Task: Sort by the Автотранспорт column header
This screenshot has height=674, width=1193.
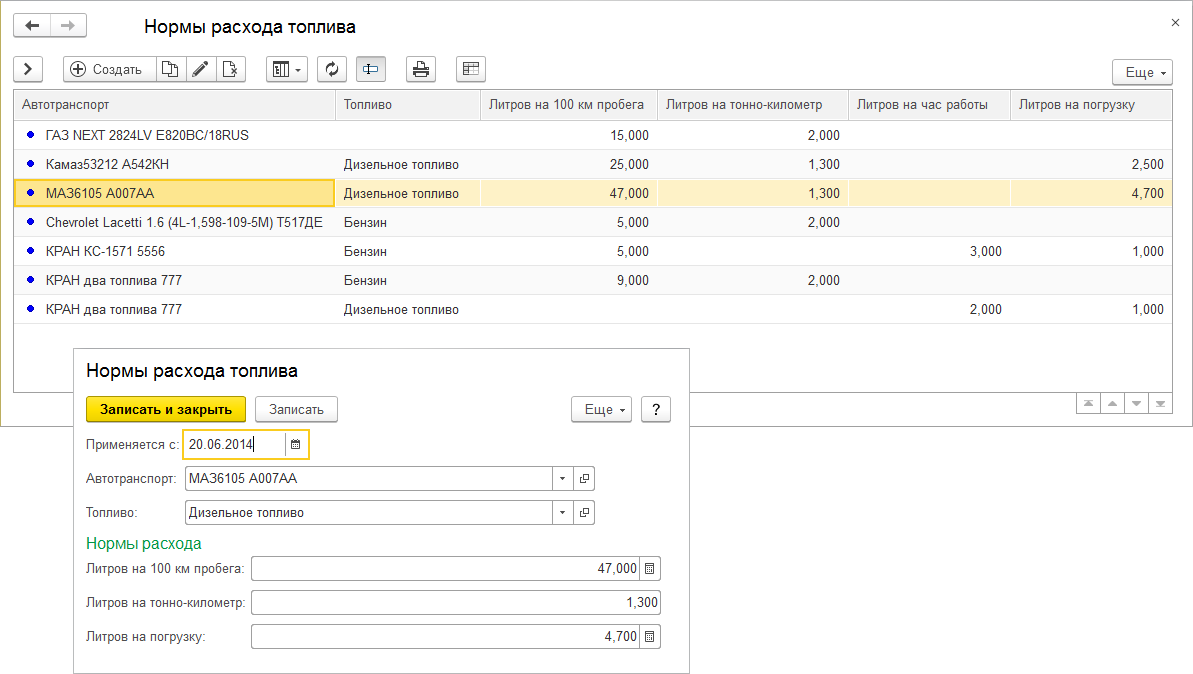Action: click(175, 105)
